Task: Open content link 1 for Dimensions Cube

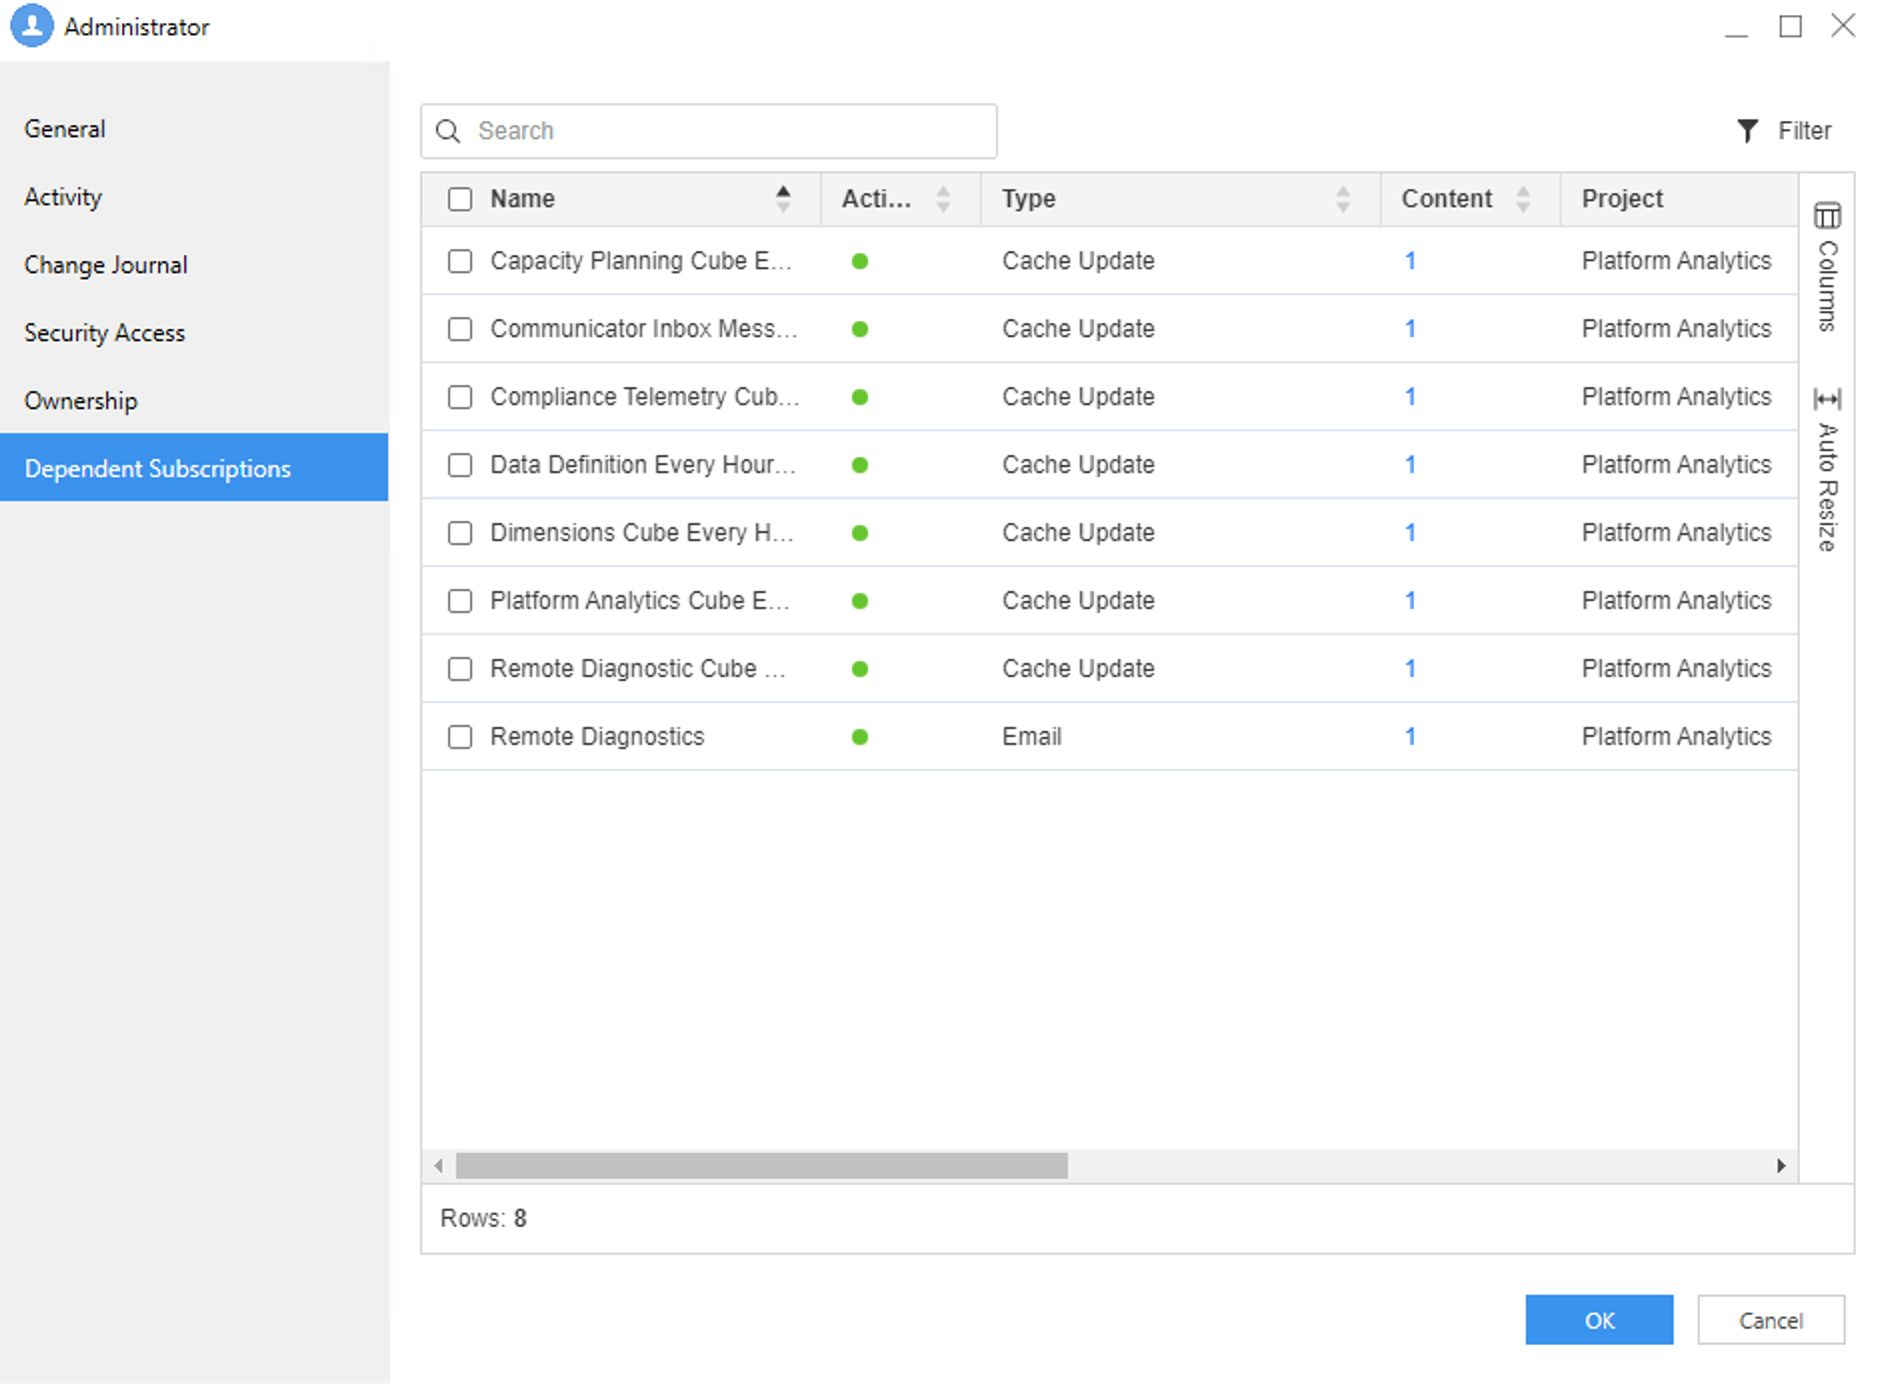Action: click(1410, 533)
